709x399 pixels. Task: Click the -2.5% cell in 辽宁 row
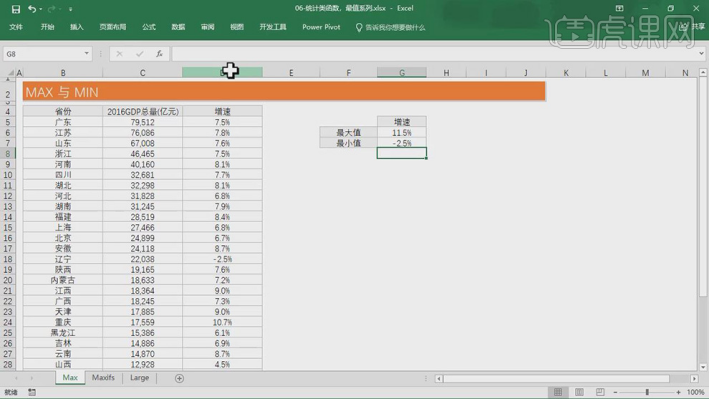pyautogui.click(x=222, y=259)
